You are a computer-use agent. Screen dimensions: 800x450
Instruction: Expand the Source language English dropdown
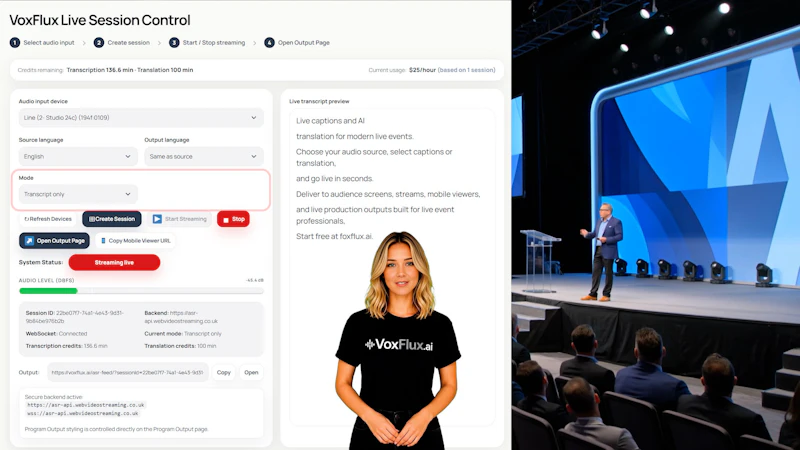coord(78,157)
